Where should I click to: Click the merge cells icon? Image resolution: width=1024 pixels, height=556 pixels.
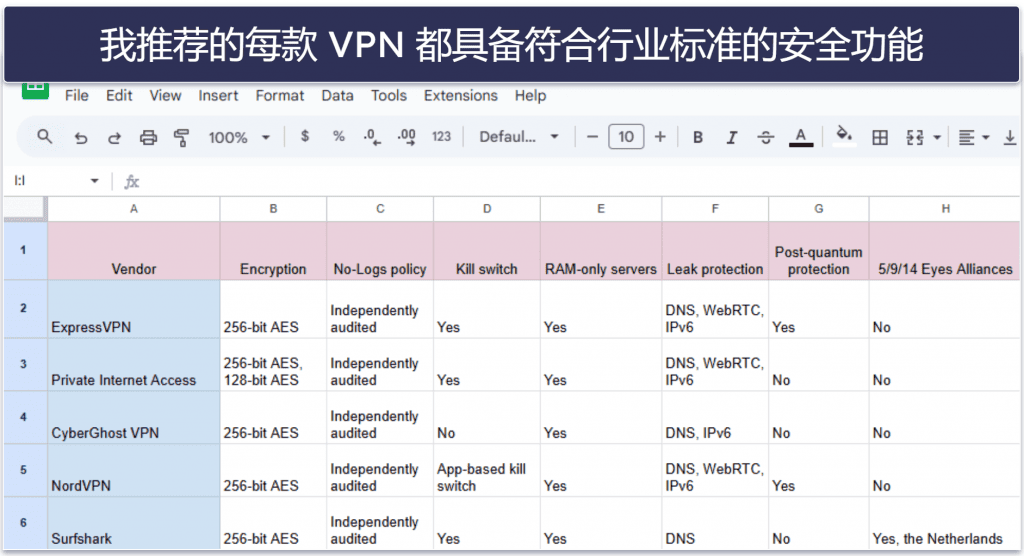[x=915, y=137]
